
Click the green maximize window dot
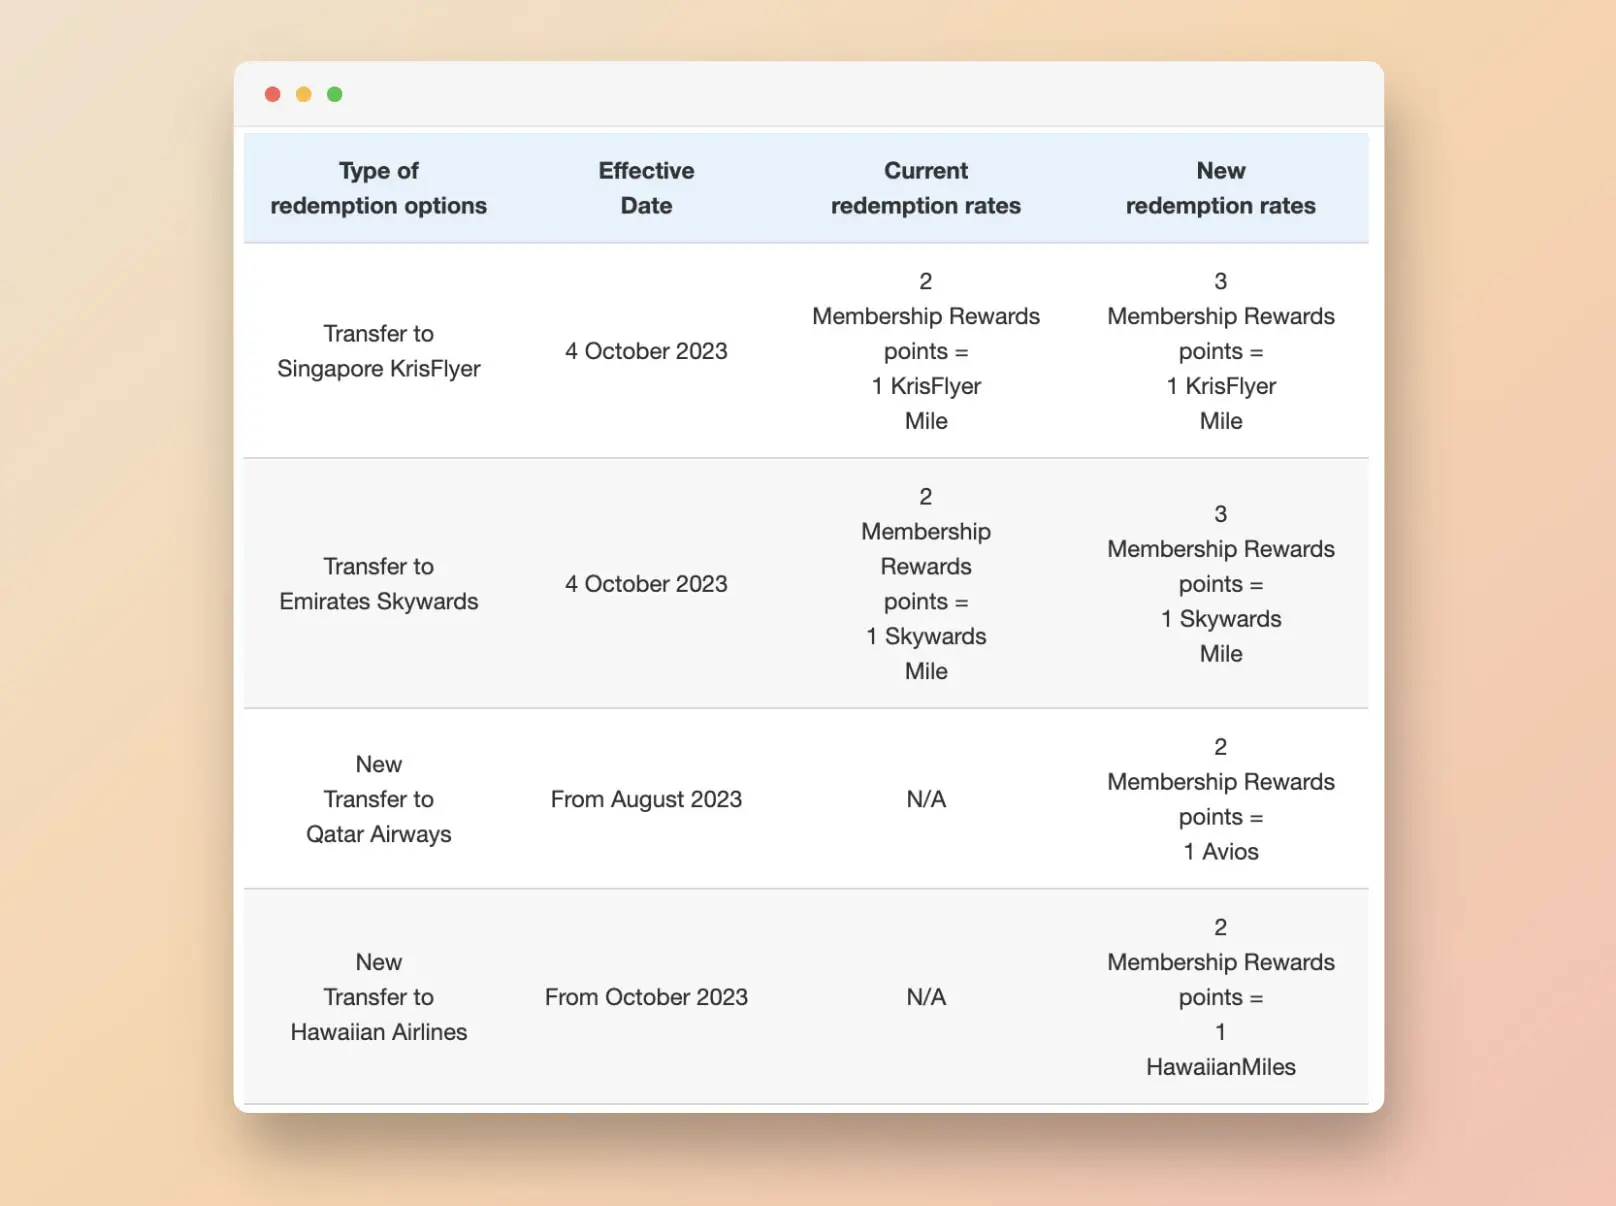coord(335,94)
